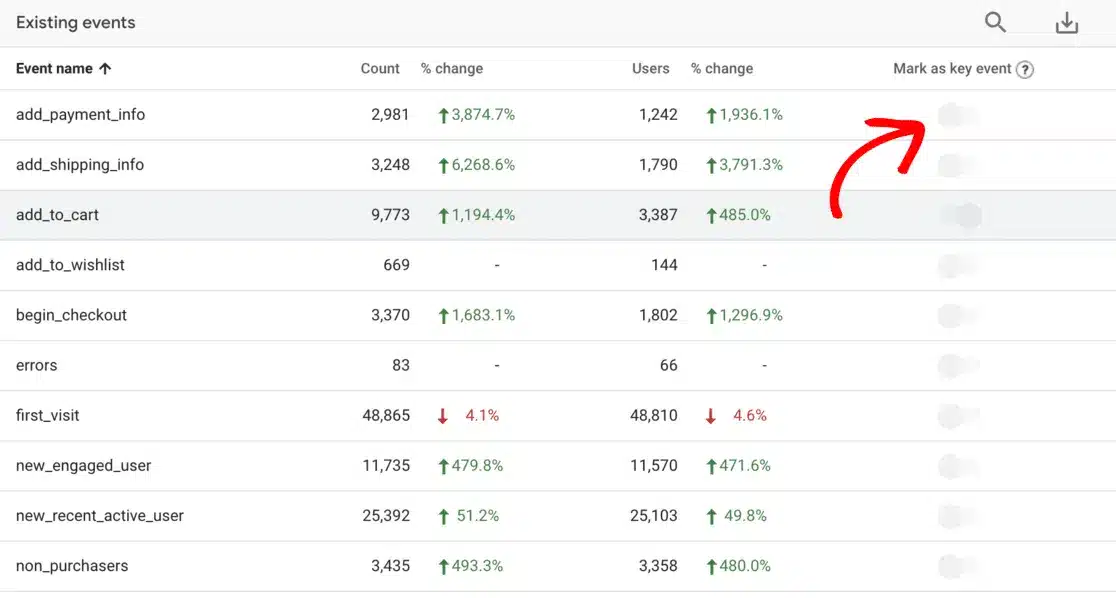Download the existing events table
Screen dimensions: 1116x598
(1066, 23)
